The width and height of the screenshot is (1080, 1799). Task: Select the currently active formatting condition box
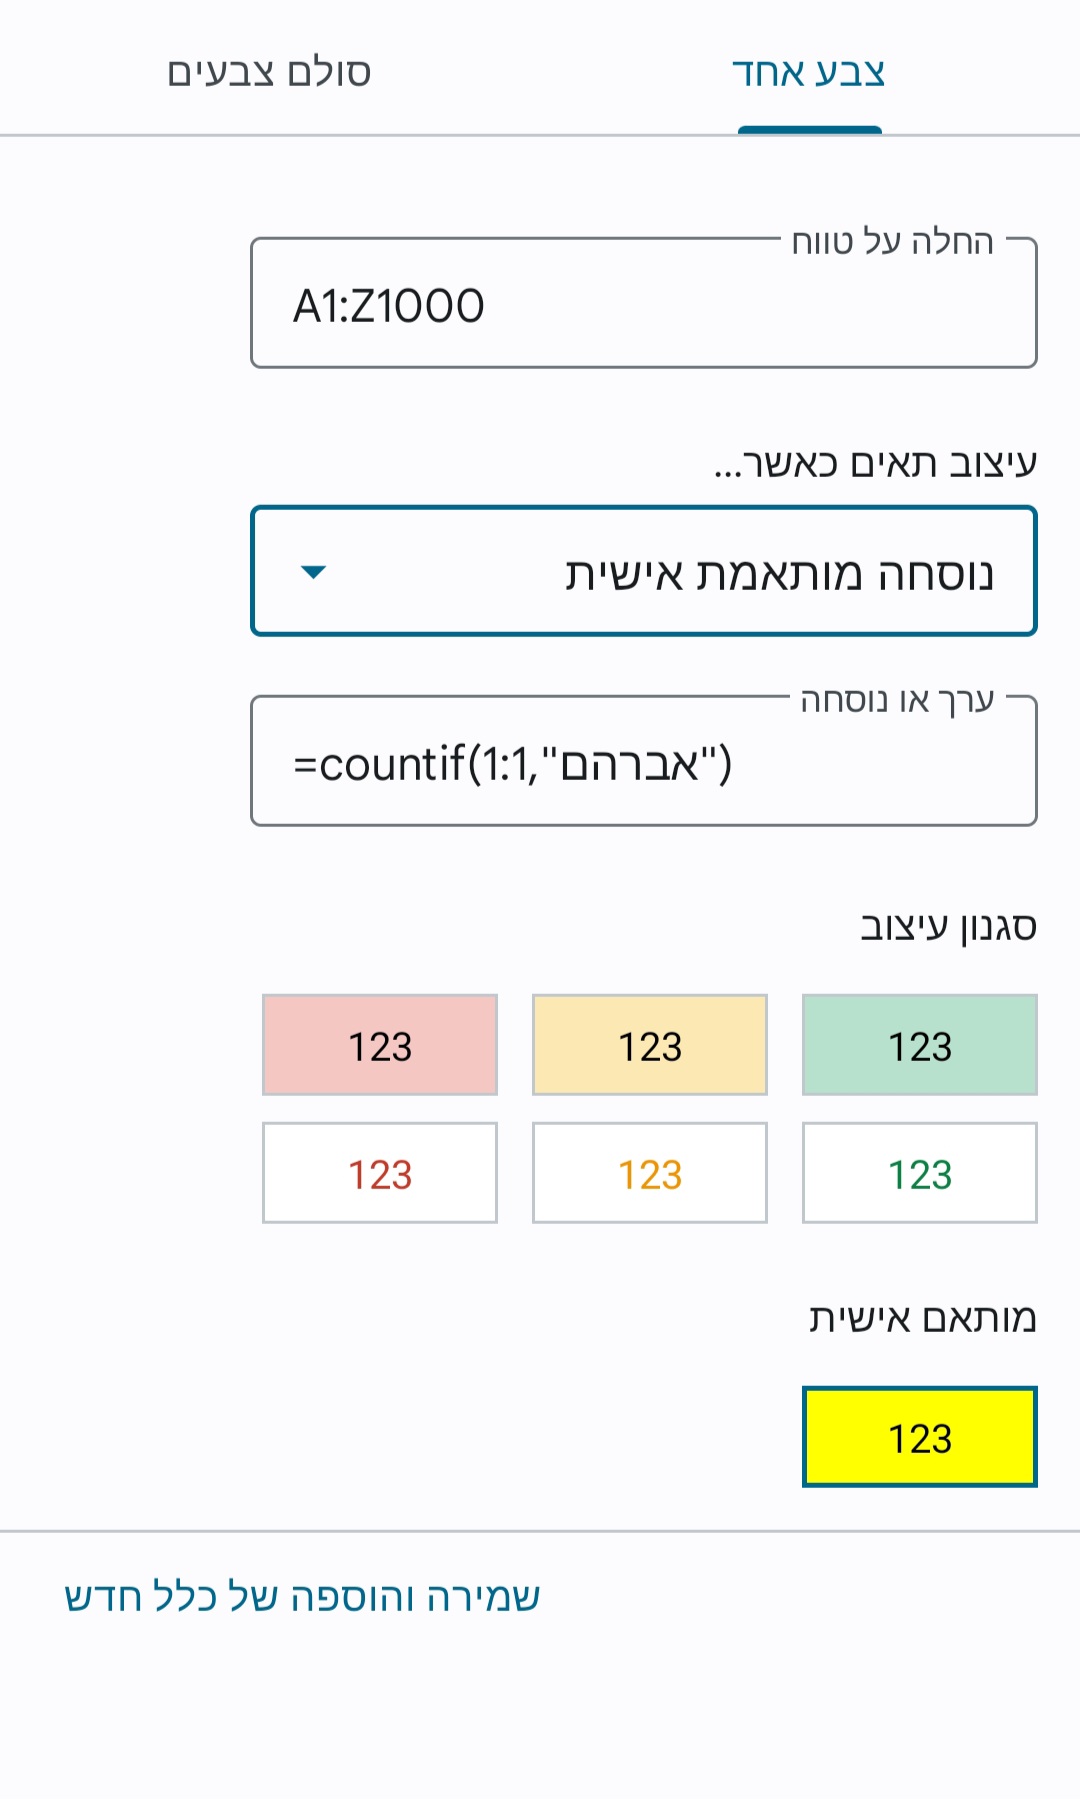coord(645,573)
